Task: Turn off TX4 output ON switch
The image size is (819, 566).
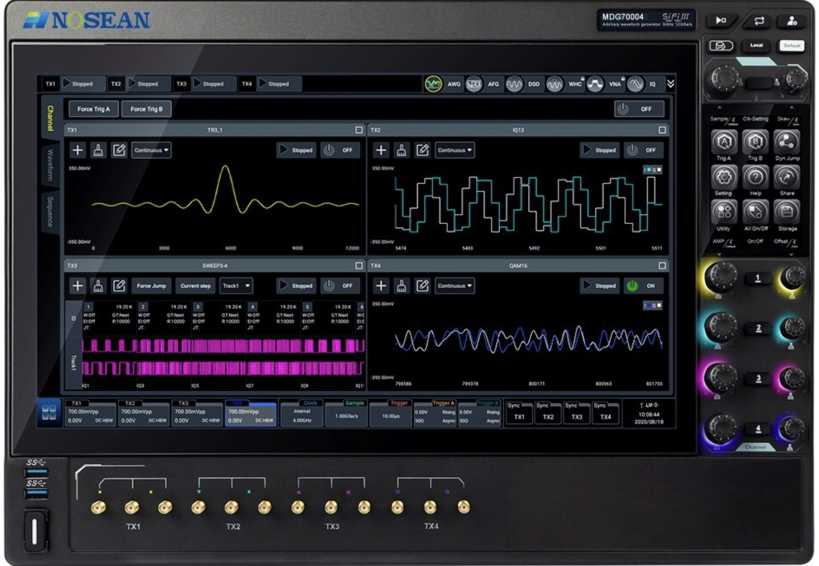Action: pos(644,286)
